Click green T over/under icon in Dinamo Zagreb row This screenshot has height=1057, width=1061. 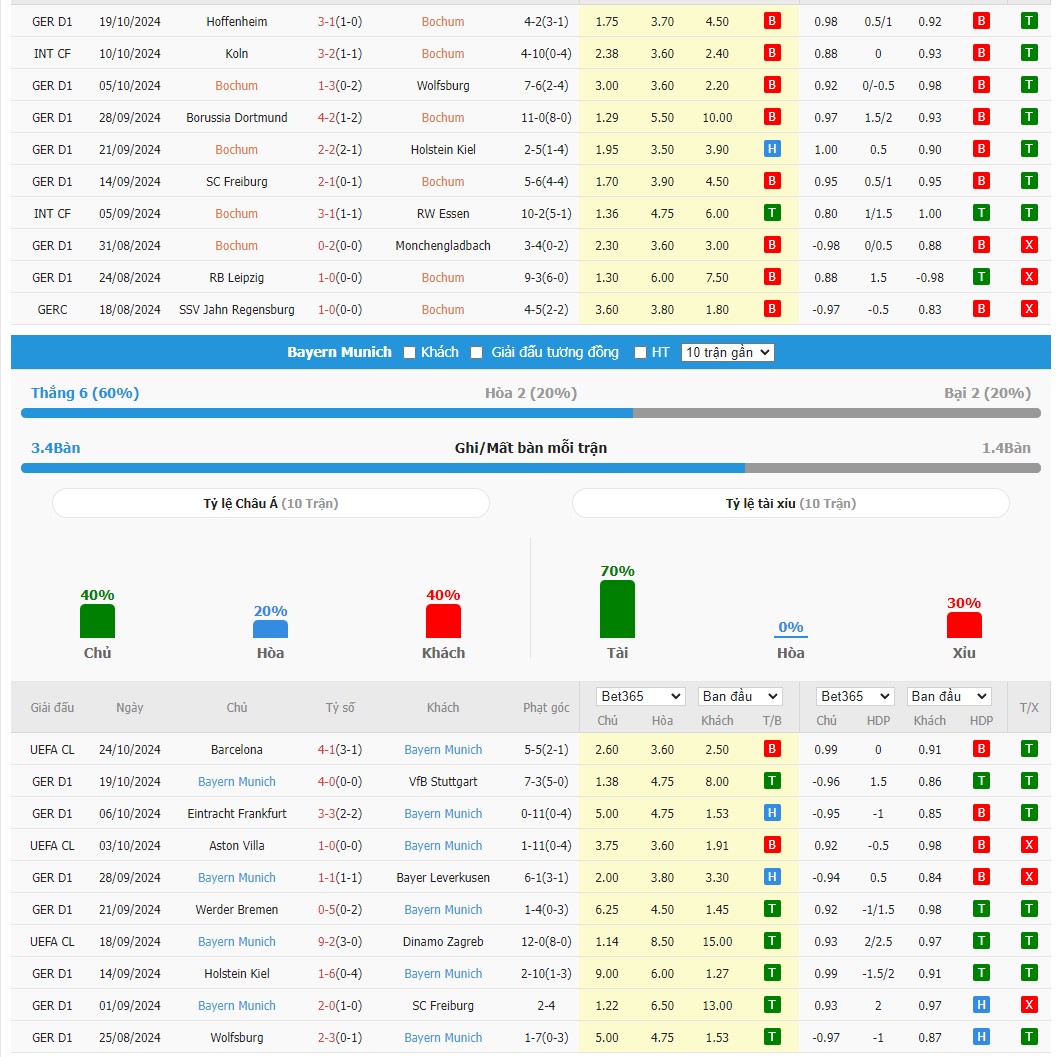[x=1029, y=941]
